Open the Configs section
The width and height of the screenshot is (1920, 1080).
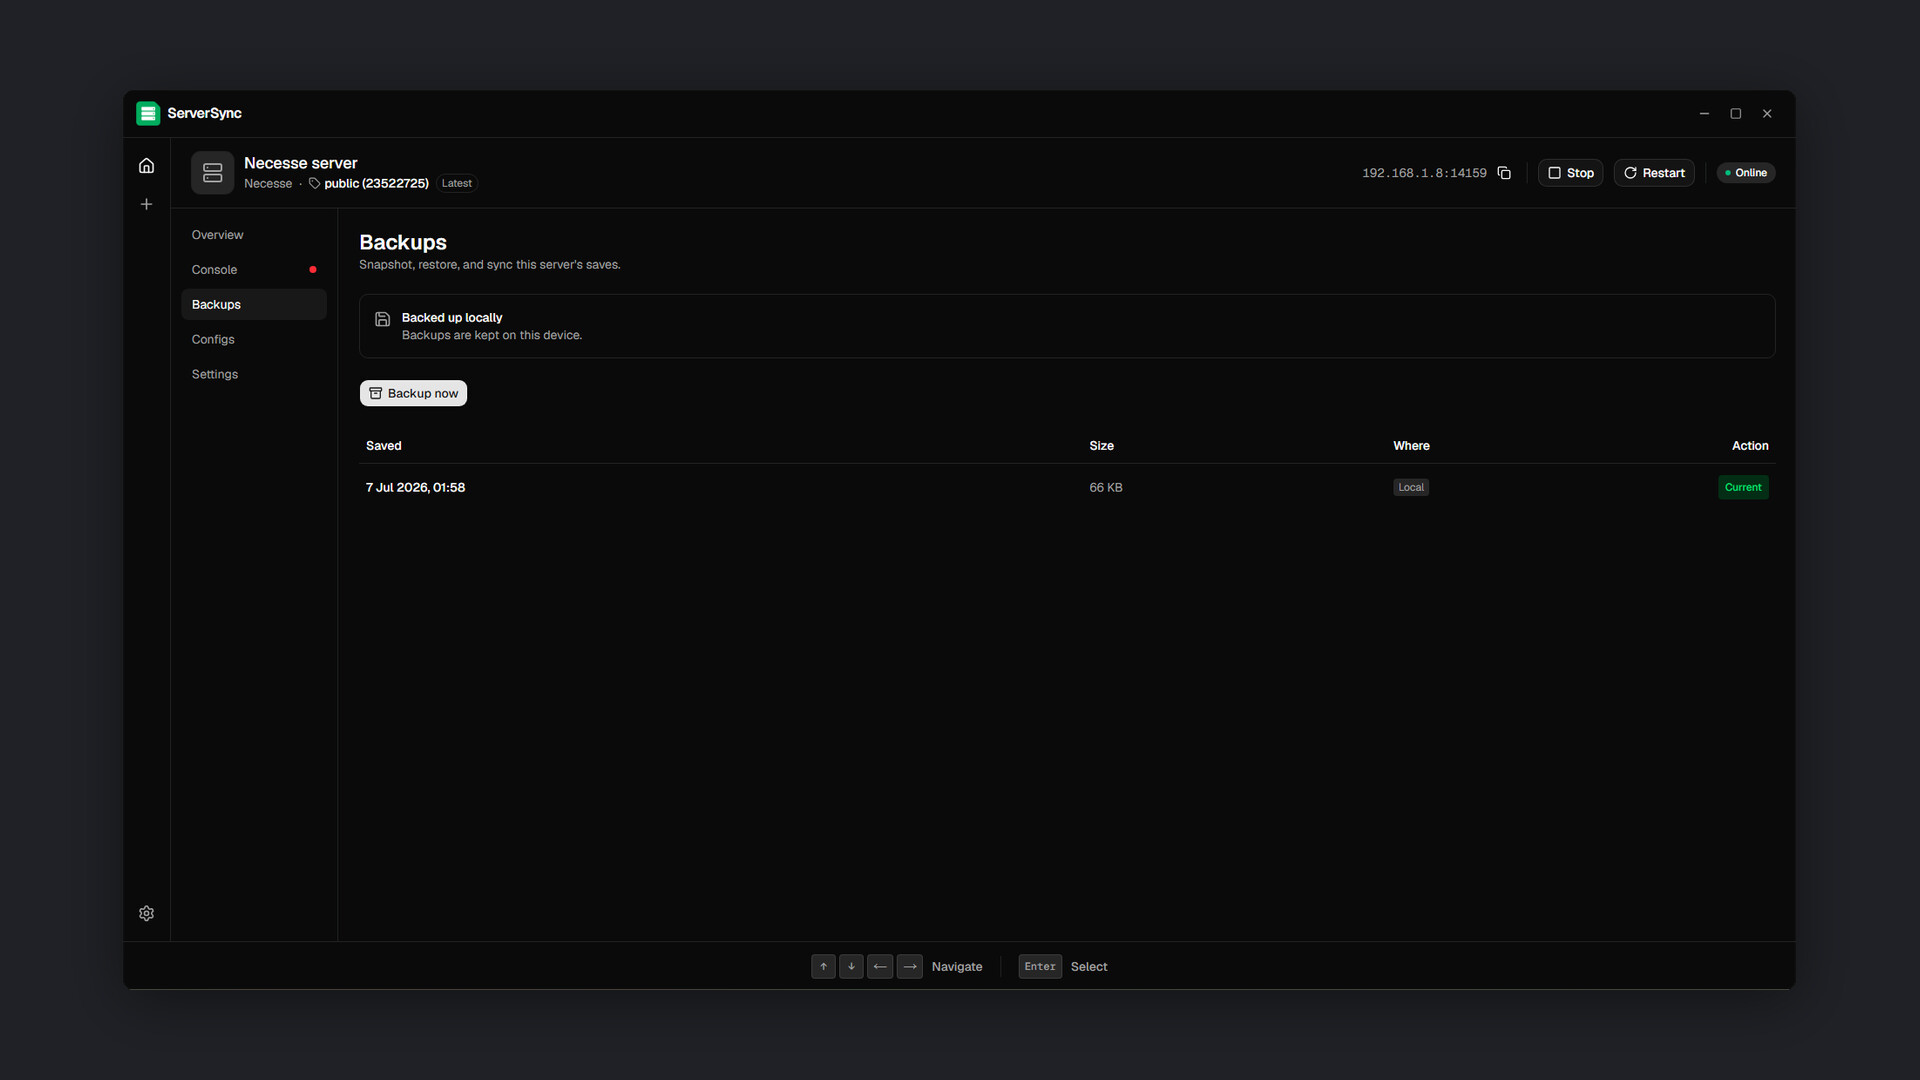coord(253,340)
